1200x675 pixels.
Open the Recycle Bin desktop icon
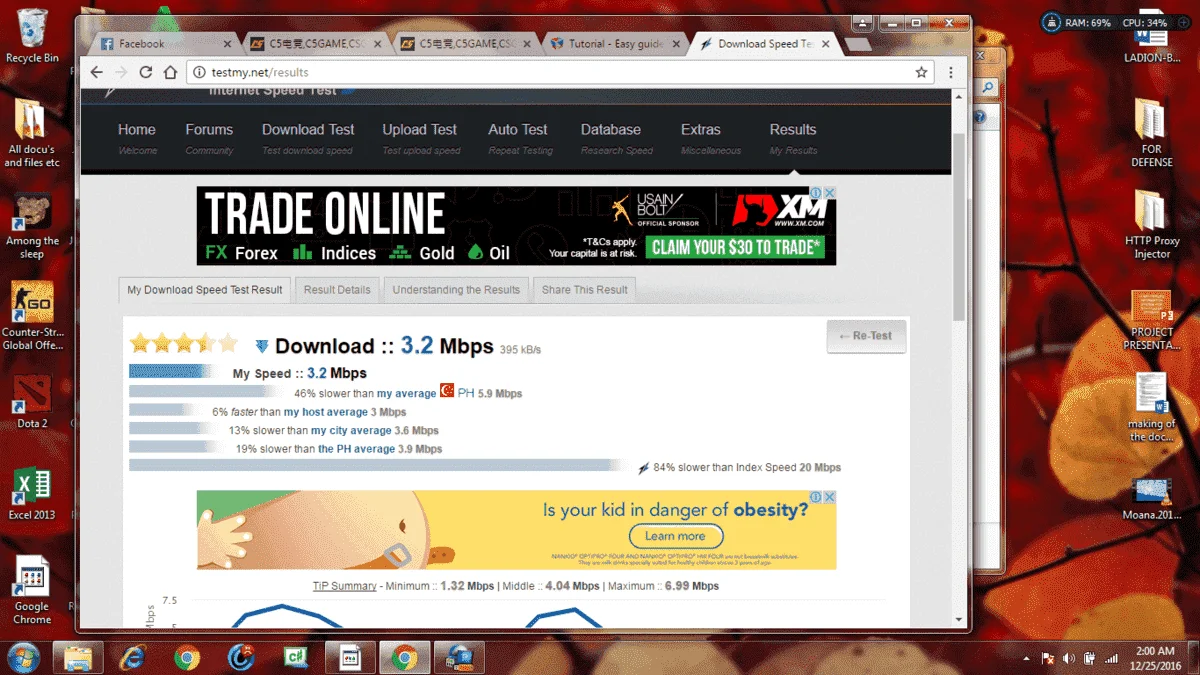[x=32, y=36]
